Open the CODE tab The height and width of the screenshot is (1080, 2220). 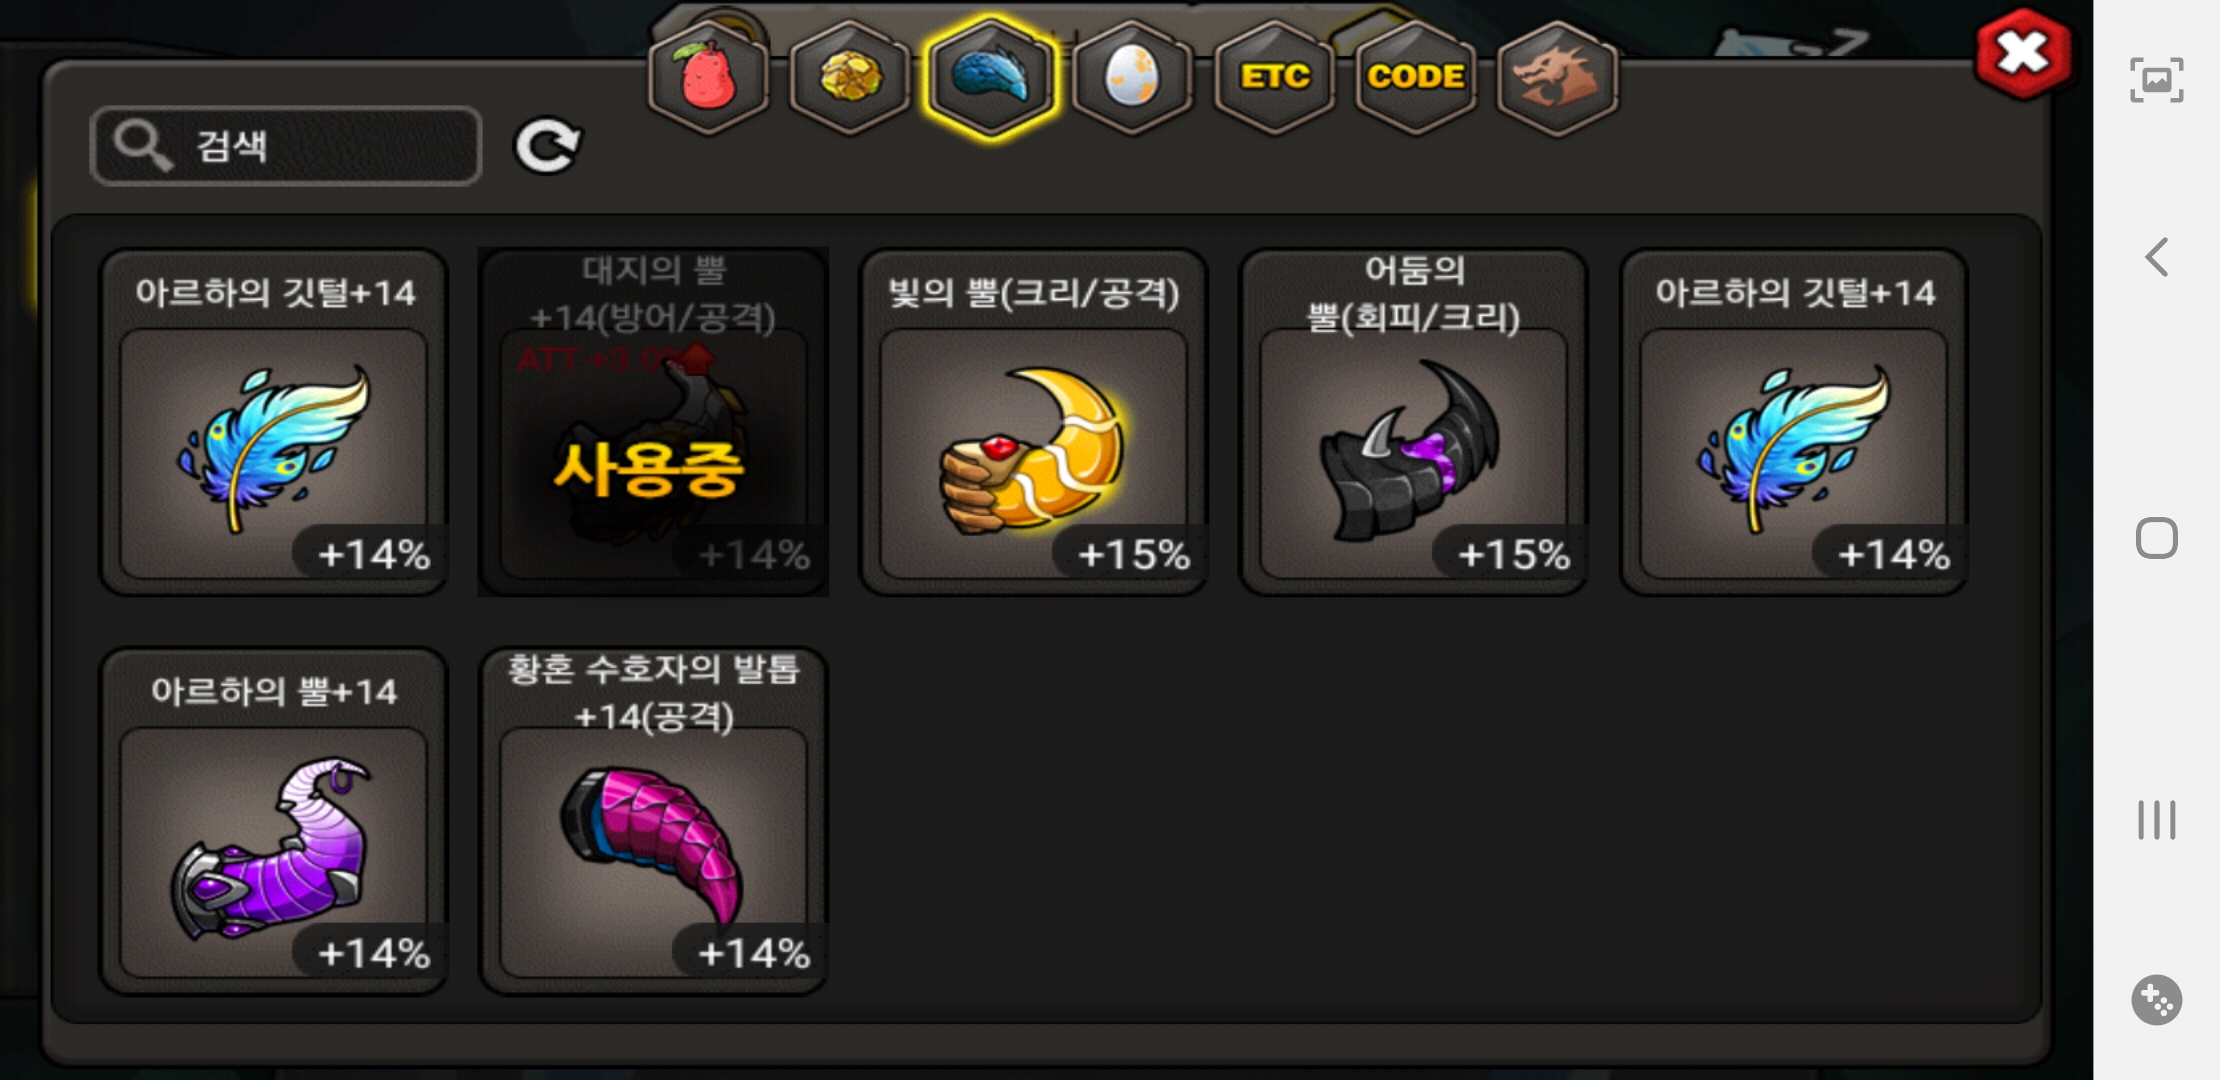pos(1416,76)
